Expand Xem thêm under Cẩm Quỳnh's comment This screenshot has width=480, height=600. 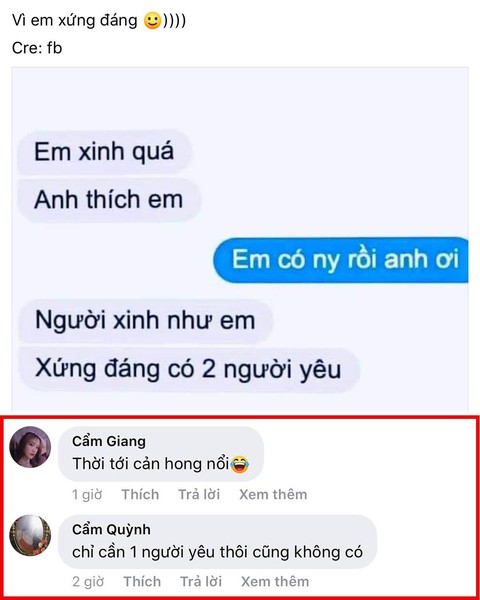point(275,582)
